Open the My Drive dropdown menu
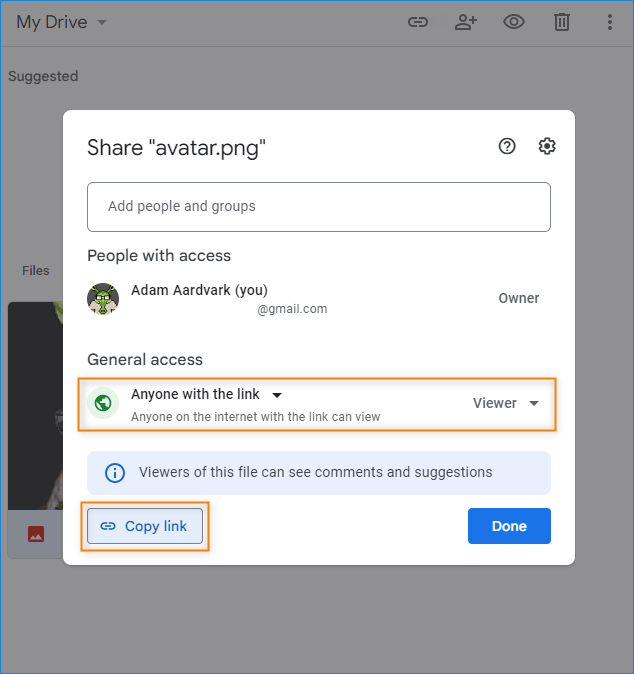Viewport: 634px width, 674px height. tap(61, 22)
